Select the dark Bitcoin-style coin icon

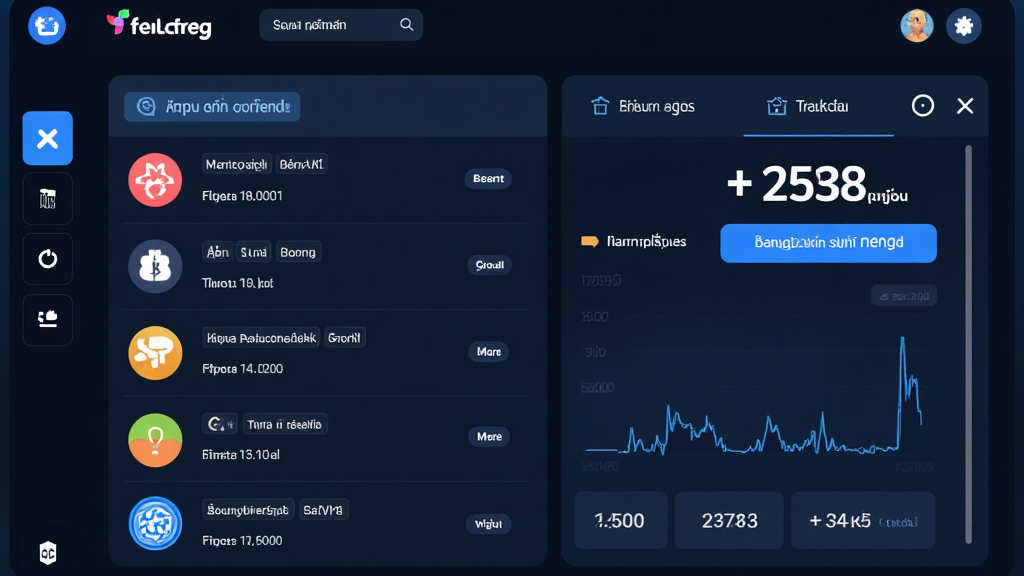pyautogui.click(x=155, y=267)
